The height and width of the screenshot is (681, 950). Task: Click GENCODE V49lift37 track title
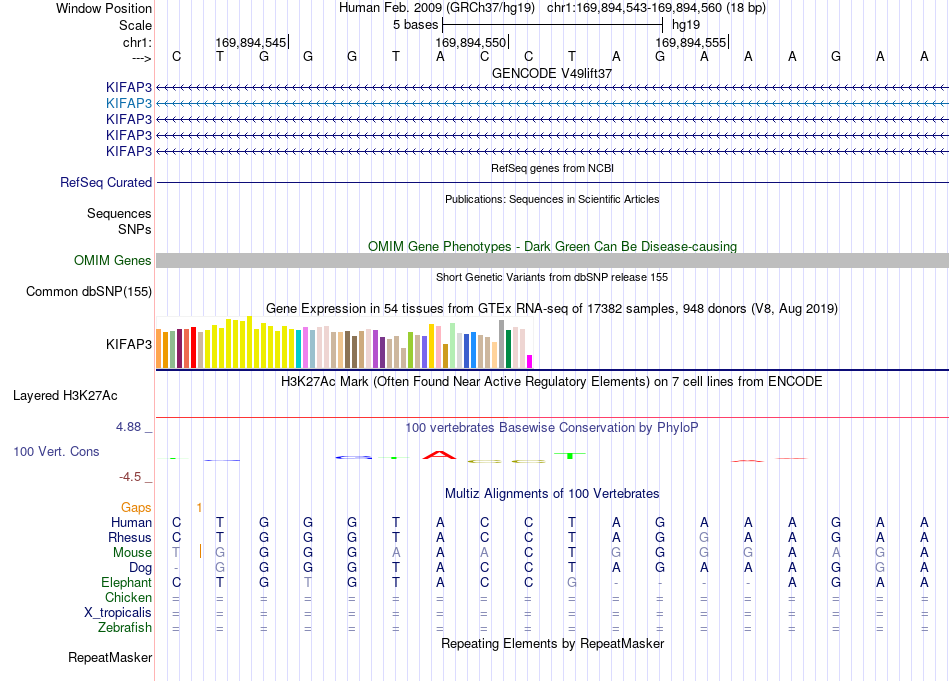[x=552, y=73]
